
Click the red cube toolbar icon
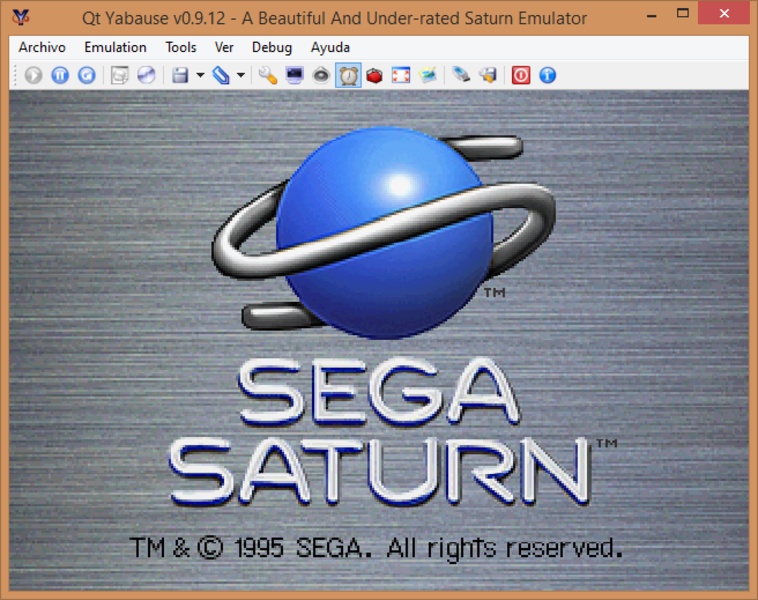click(375, 75)
